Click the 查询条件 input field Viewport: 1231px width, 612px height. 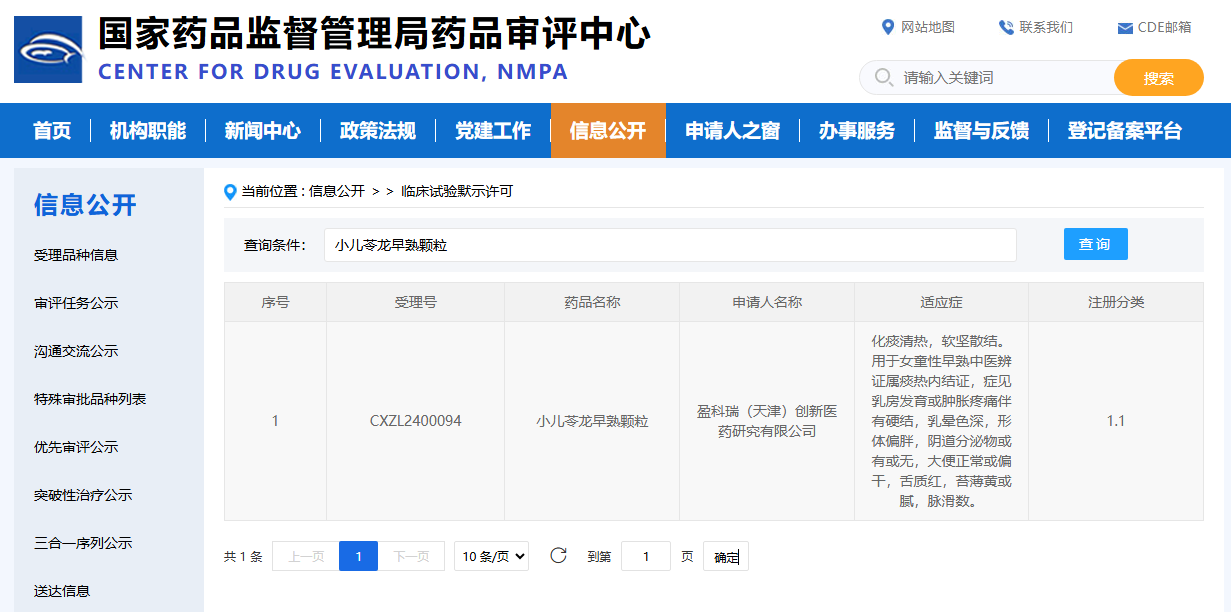(x=670, y=245)
